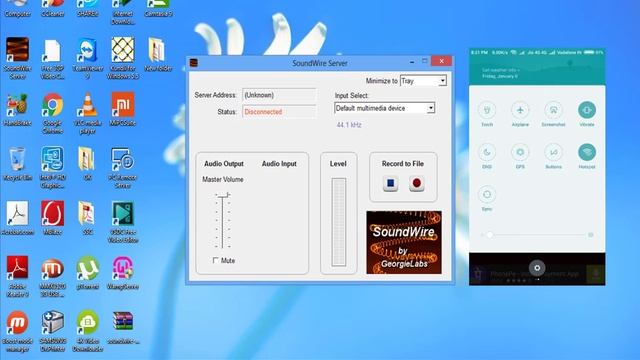Open the uTorrent desktop shortcut
640x360 pixels.
tap(87, 273)
